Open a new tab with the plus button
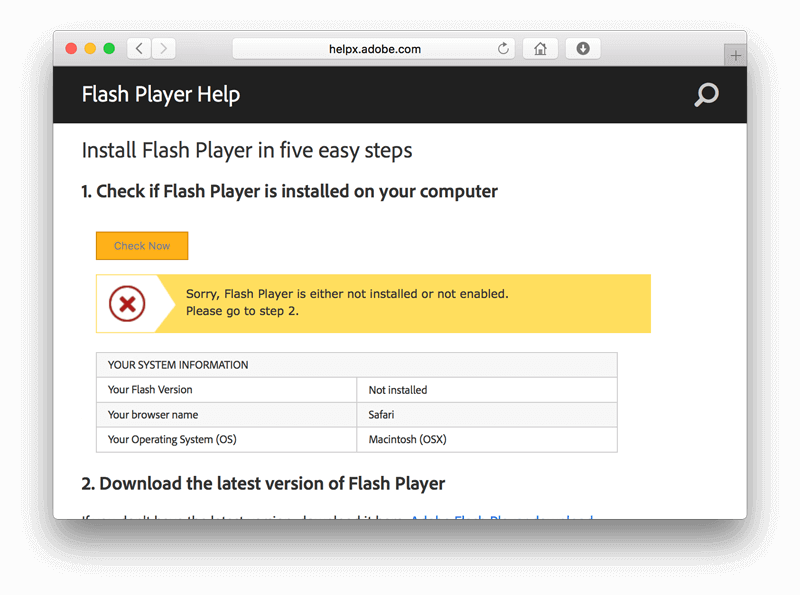The image size is (800, 595). point(736,53)
